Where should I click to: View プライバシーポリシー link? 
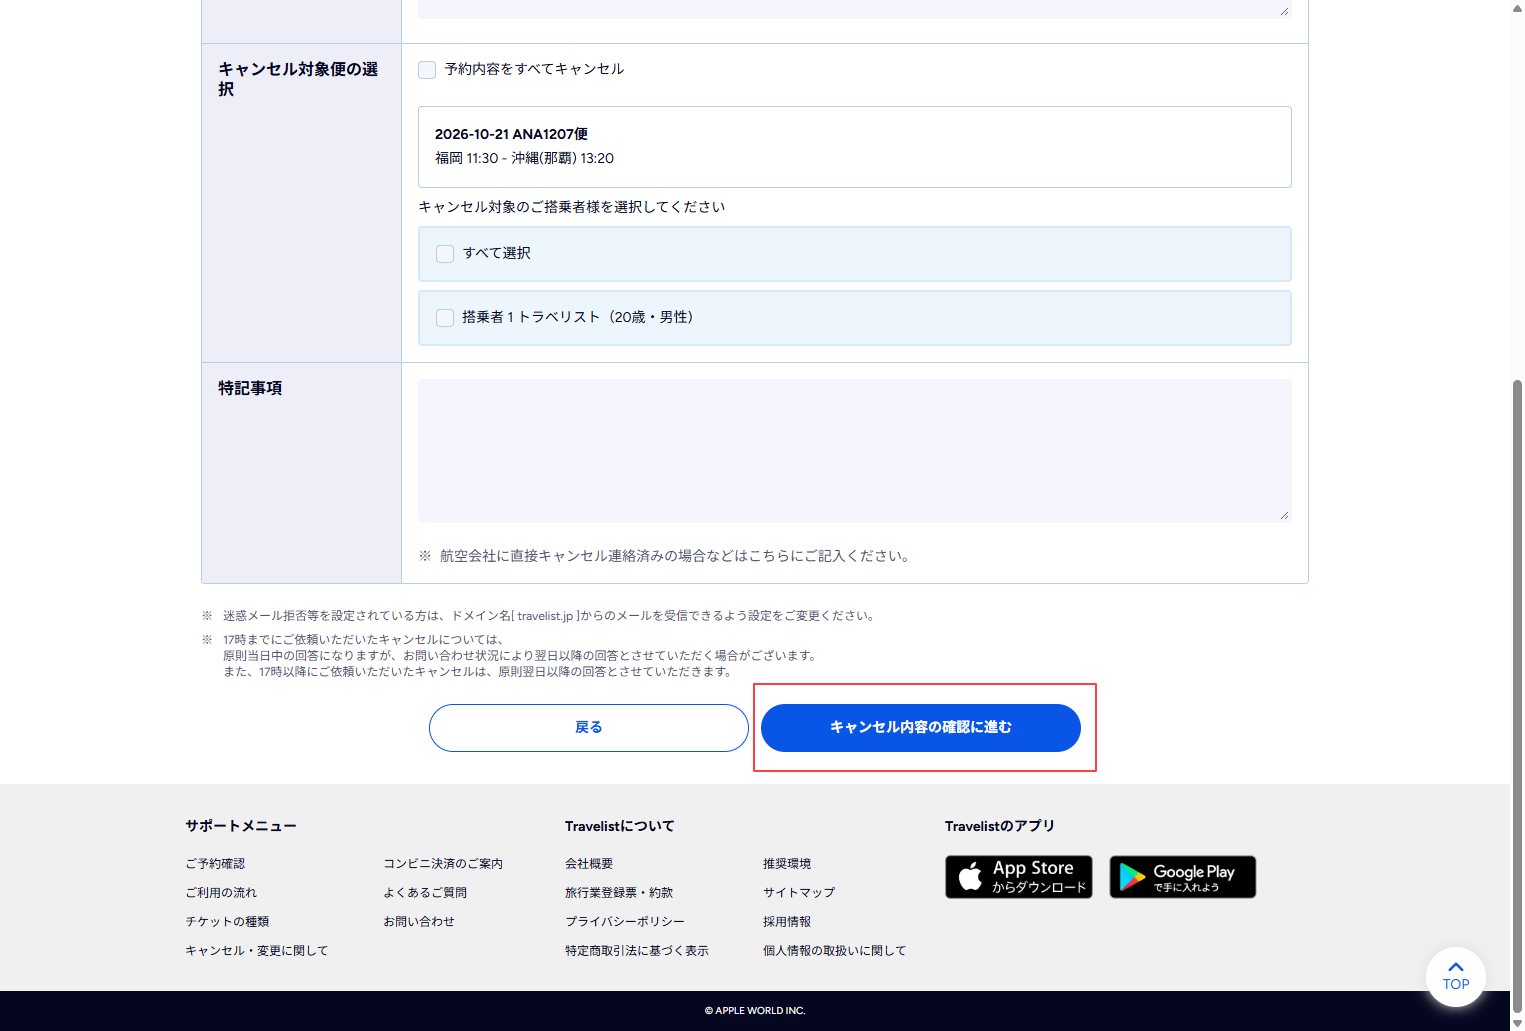click(x=625, y=922)
